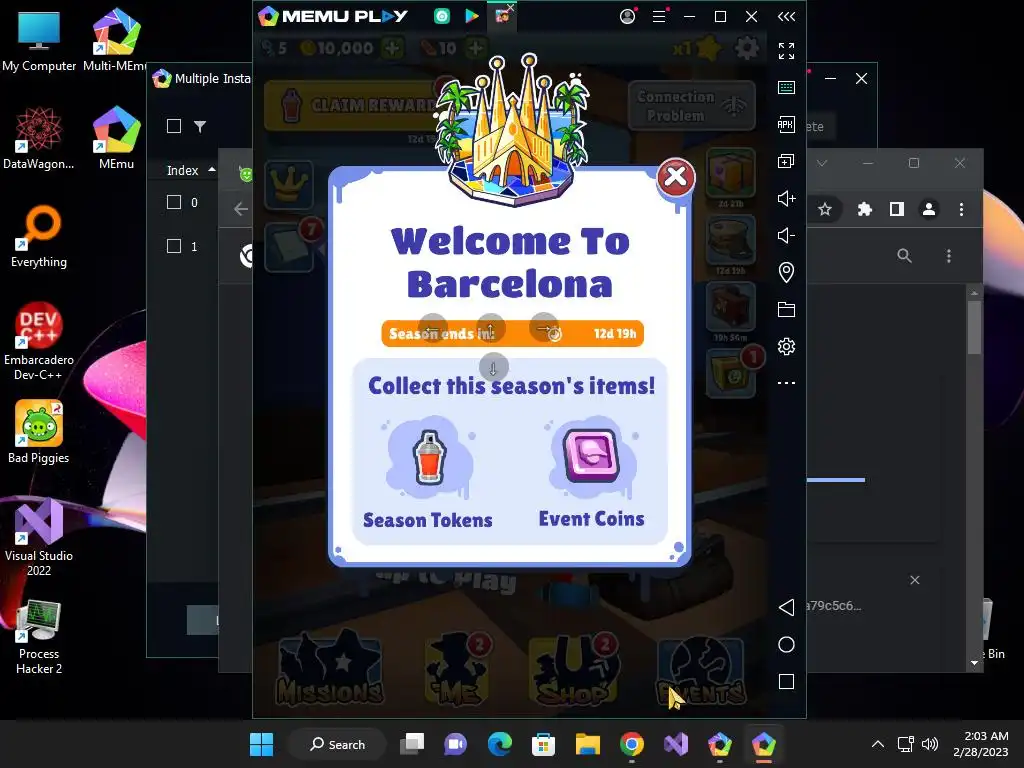Open MEmu hamburger menu in title bar
This screenshot has height=768, width=1024.
659,16
